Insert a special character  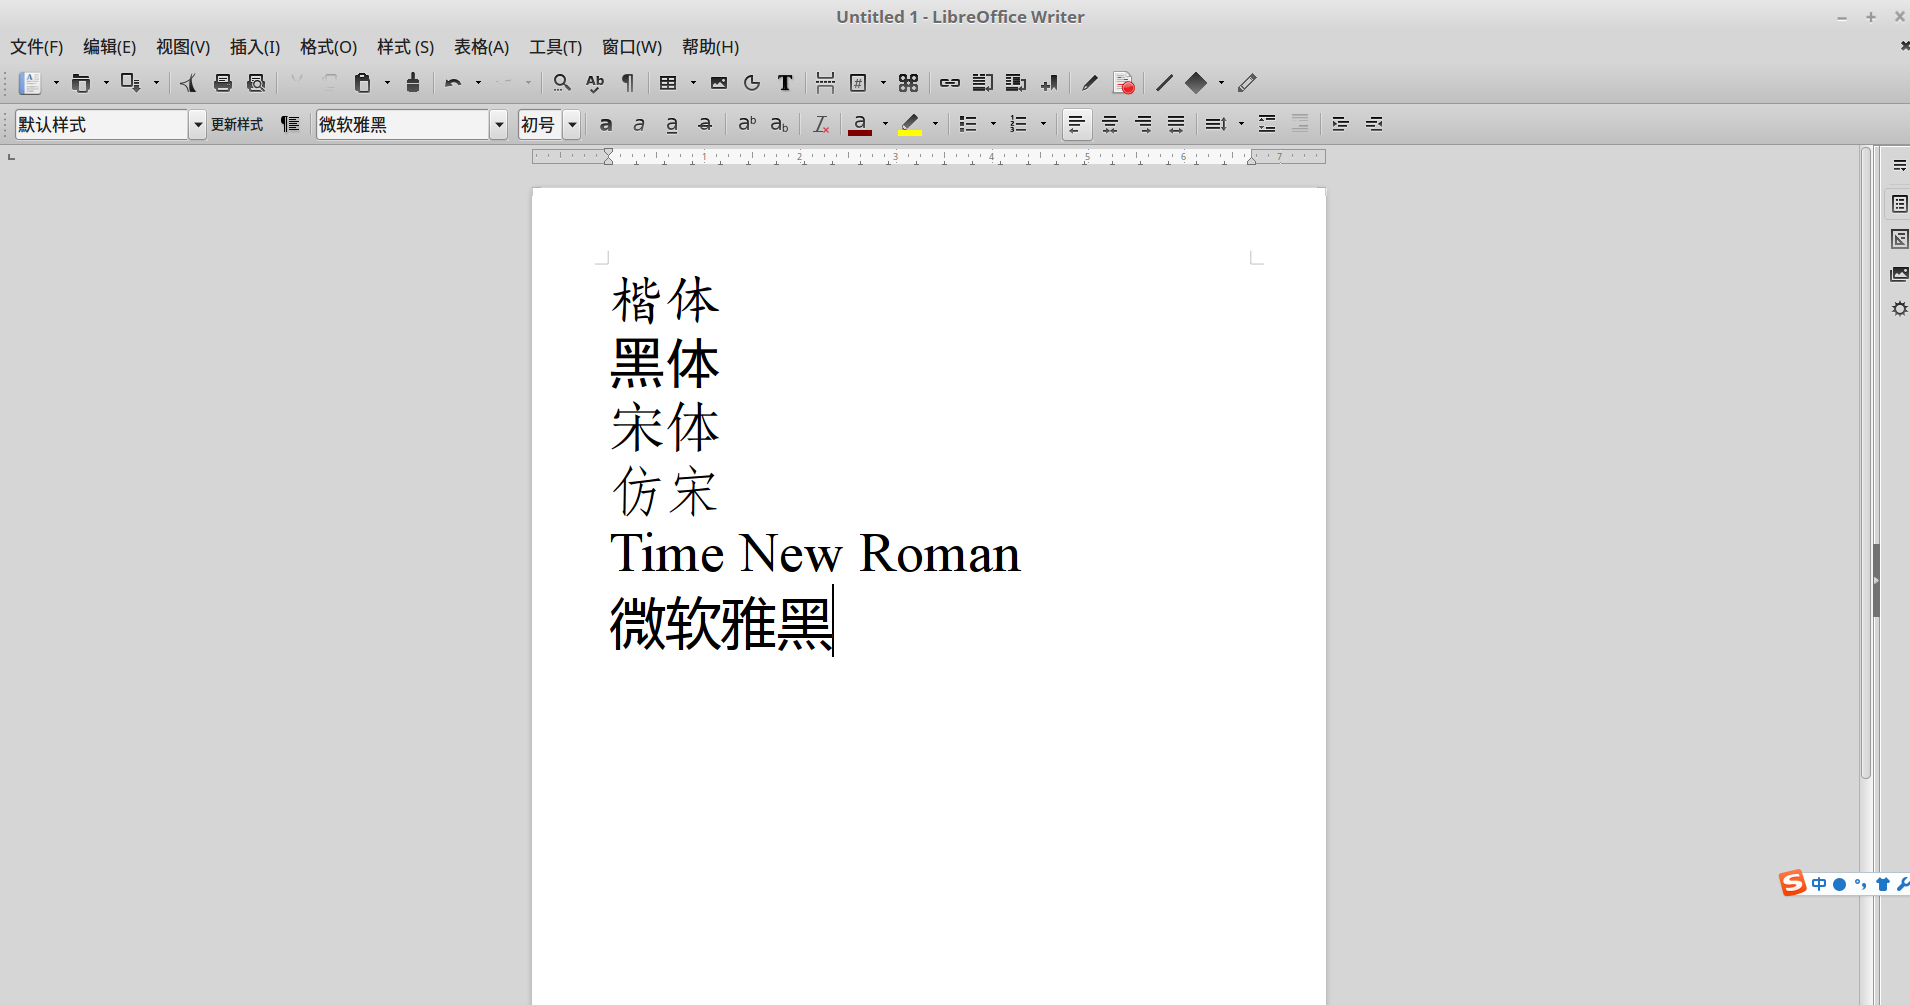coord(908,83)
